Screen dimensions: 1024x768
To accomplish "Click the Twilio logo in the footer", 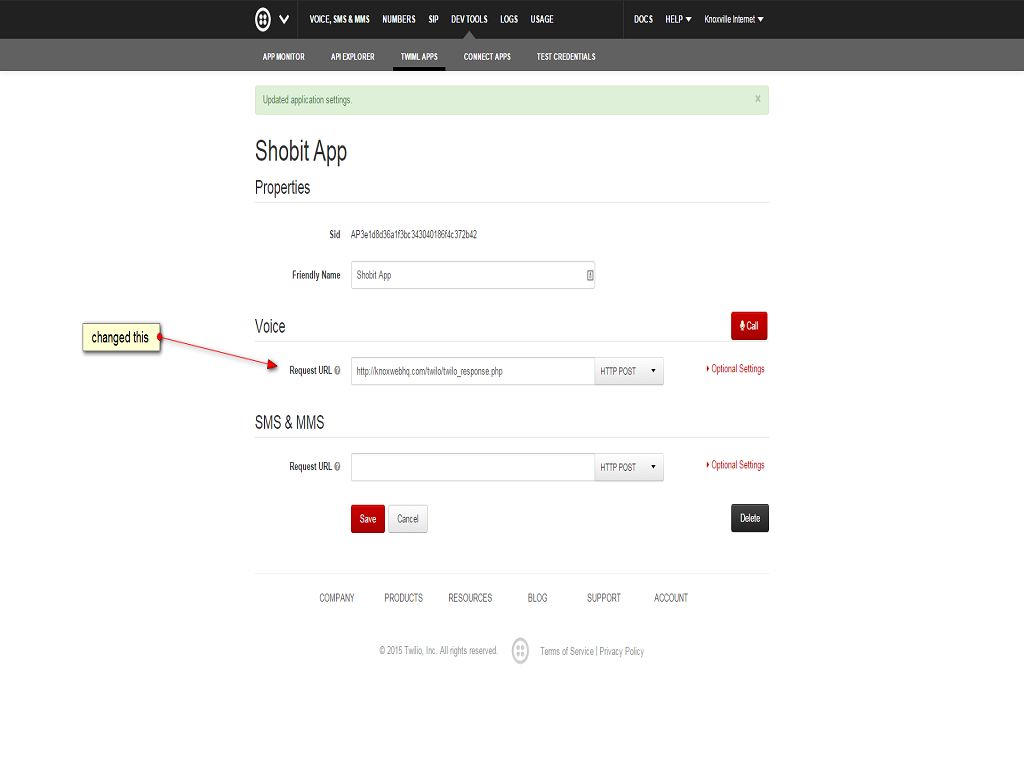I will [520, 650].
